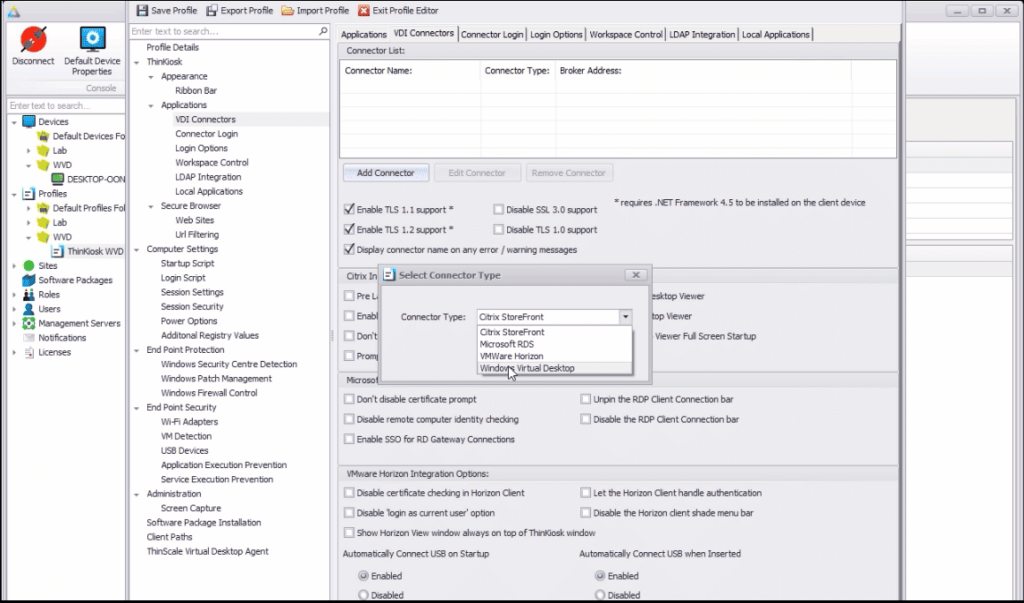Select Session Security in the settings tree
This screenshot has height=603, width=1024.
(192, 307)
